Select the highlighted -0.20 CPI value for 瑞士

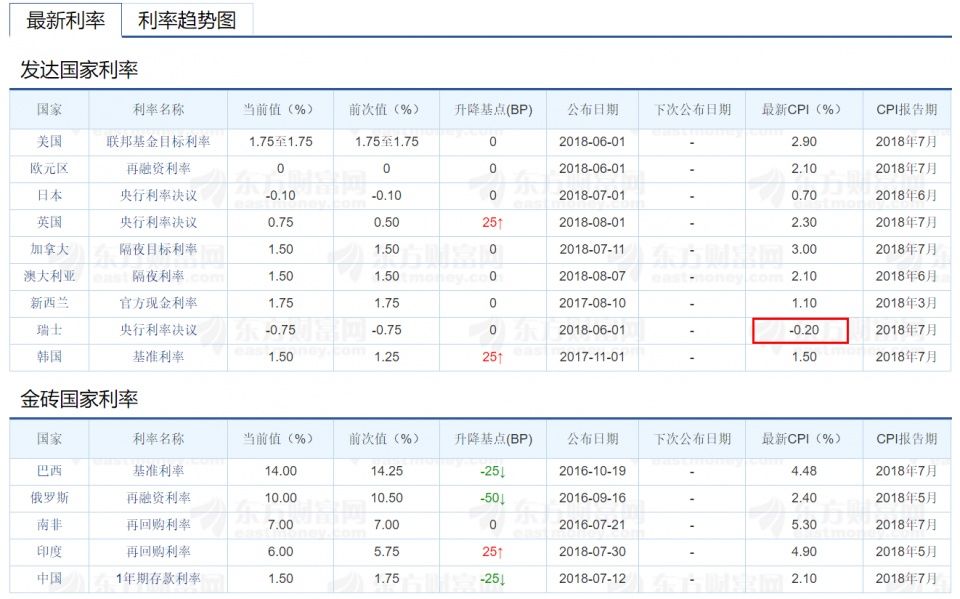pos(803,330)
